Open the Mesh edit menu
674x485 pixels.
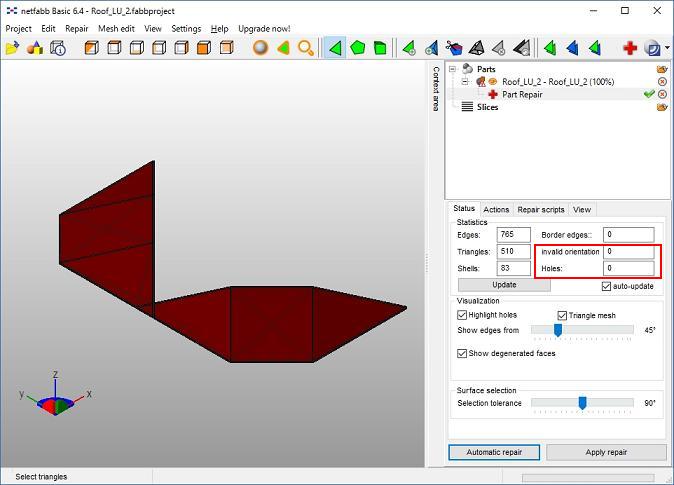(x=116, y=29)
